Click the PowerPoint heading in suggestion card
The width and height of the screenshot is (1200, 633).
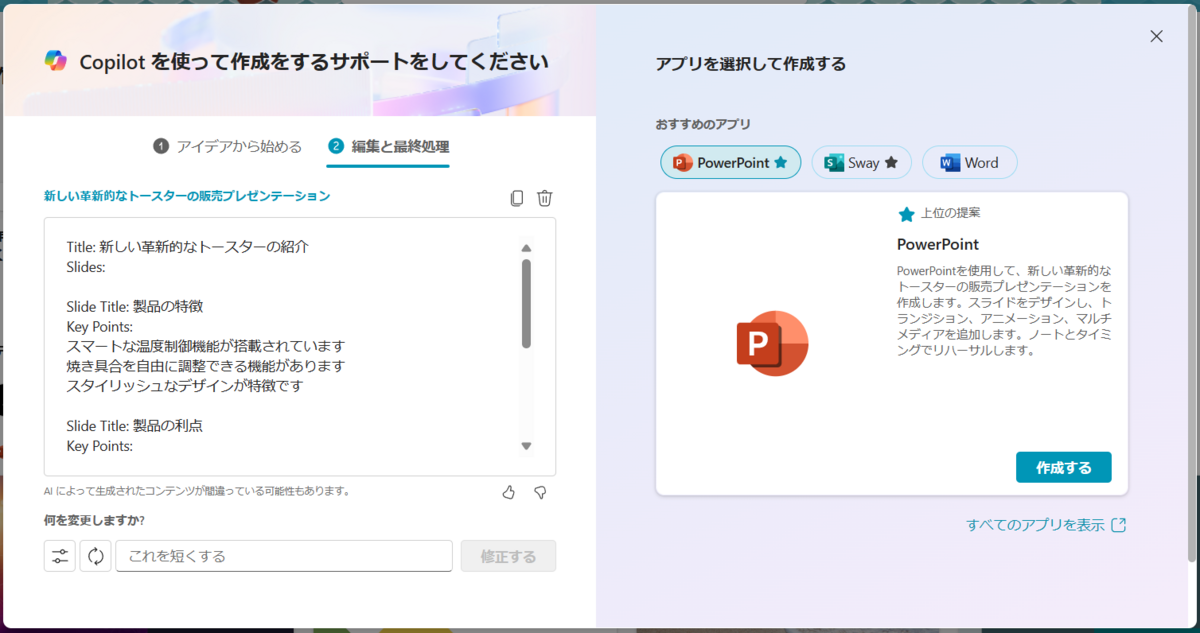click(x=938, y=244)
